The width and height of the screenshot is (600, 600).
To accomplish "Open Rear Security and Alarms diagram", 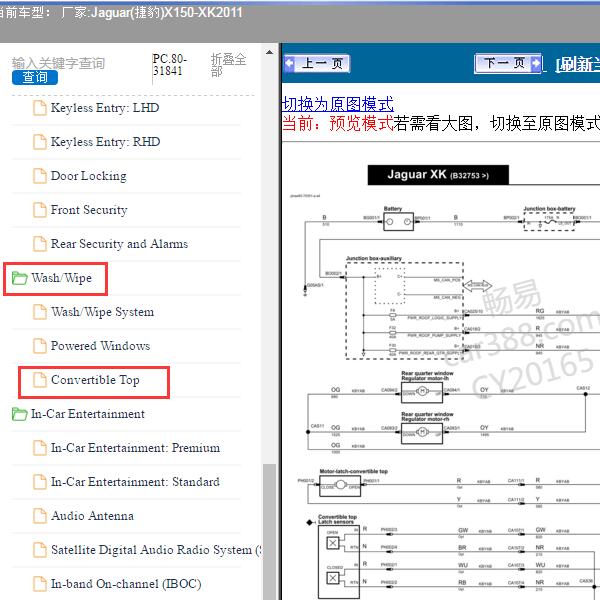I will (x=119, y=244).
